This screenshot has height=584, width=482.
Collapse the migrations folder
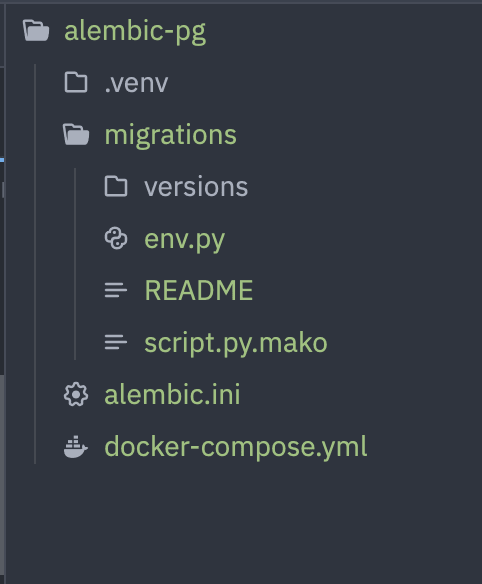pos(170,135)
